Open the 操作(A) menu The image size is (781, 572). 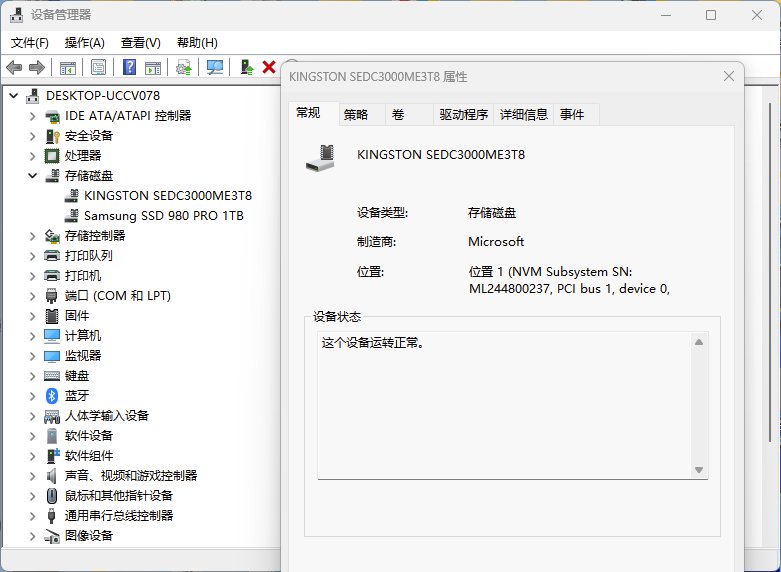click(x=85, y=43)
